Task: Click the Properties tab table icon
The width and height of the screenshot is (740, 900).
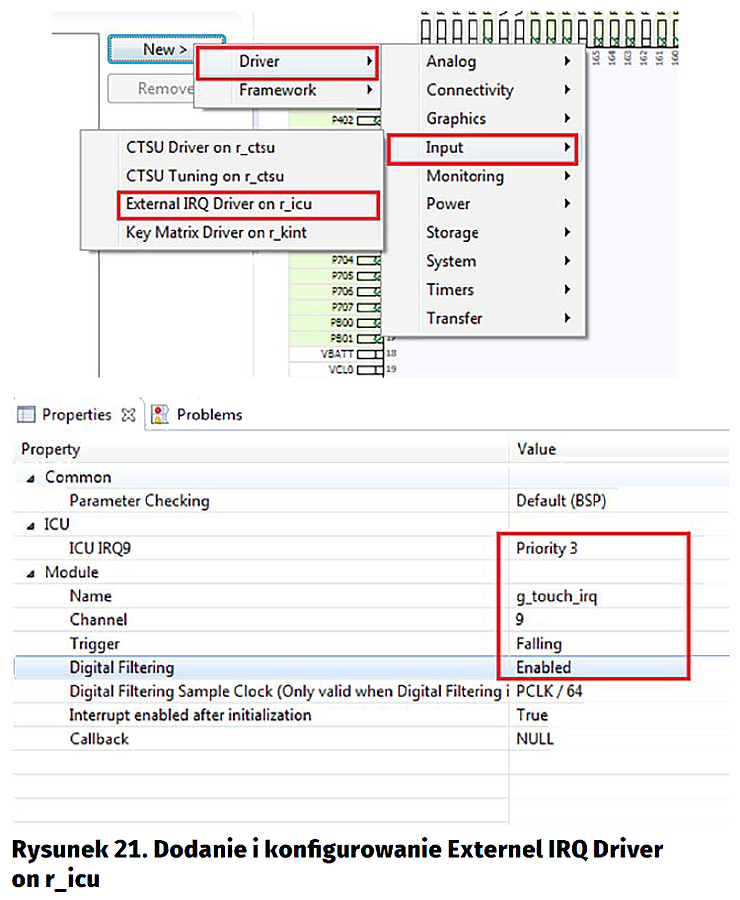Action: click(27, 414)
